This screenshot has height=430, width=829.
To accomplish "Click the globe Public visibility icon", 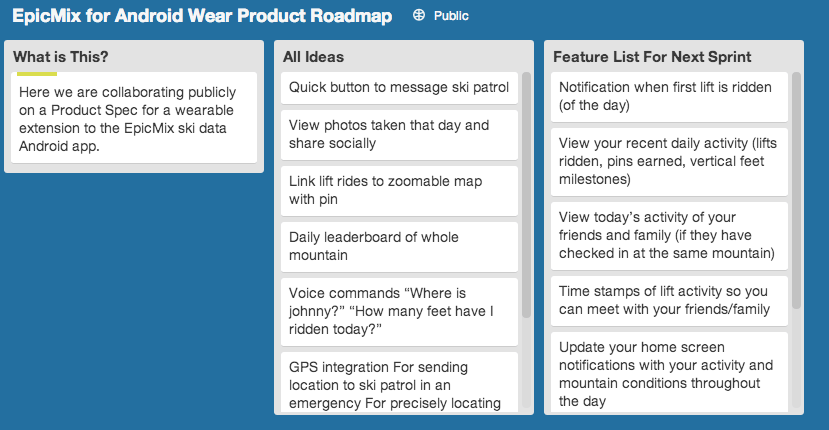I will (x=419, y=15).
